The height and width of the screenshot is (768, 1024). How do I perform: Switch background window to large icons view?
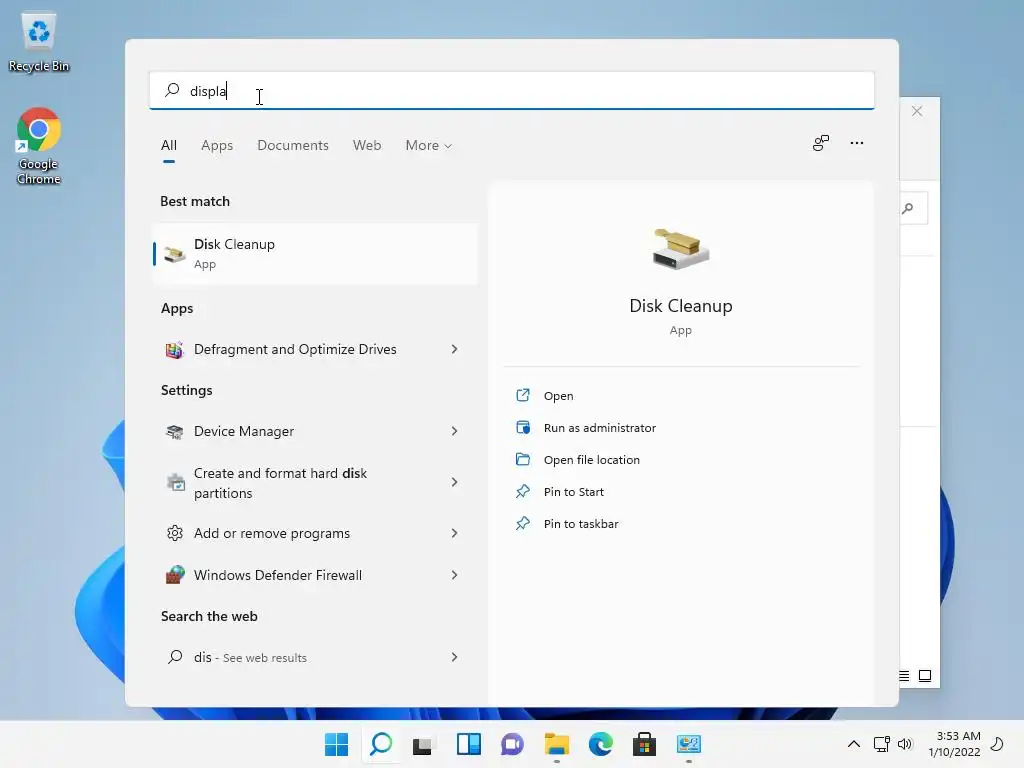click(x=925, y=676)
